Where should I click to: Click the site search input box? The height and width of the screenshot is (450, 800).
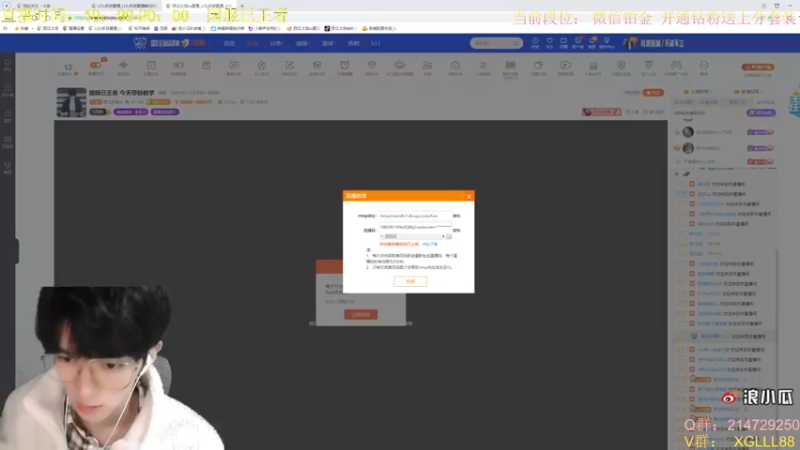tap(491, 43)
